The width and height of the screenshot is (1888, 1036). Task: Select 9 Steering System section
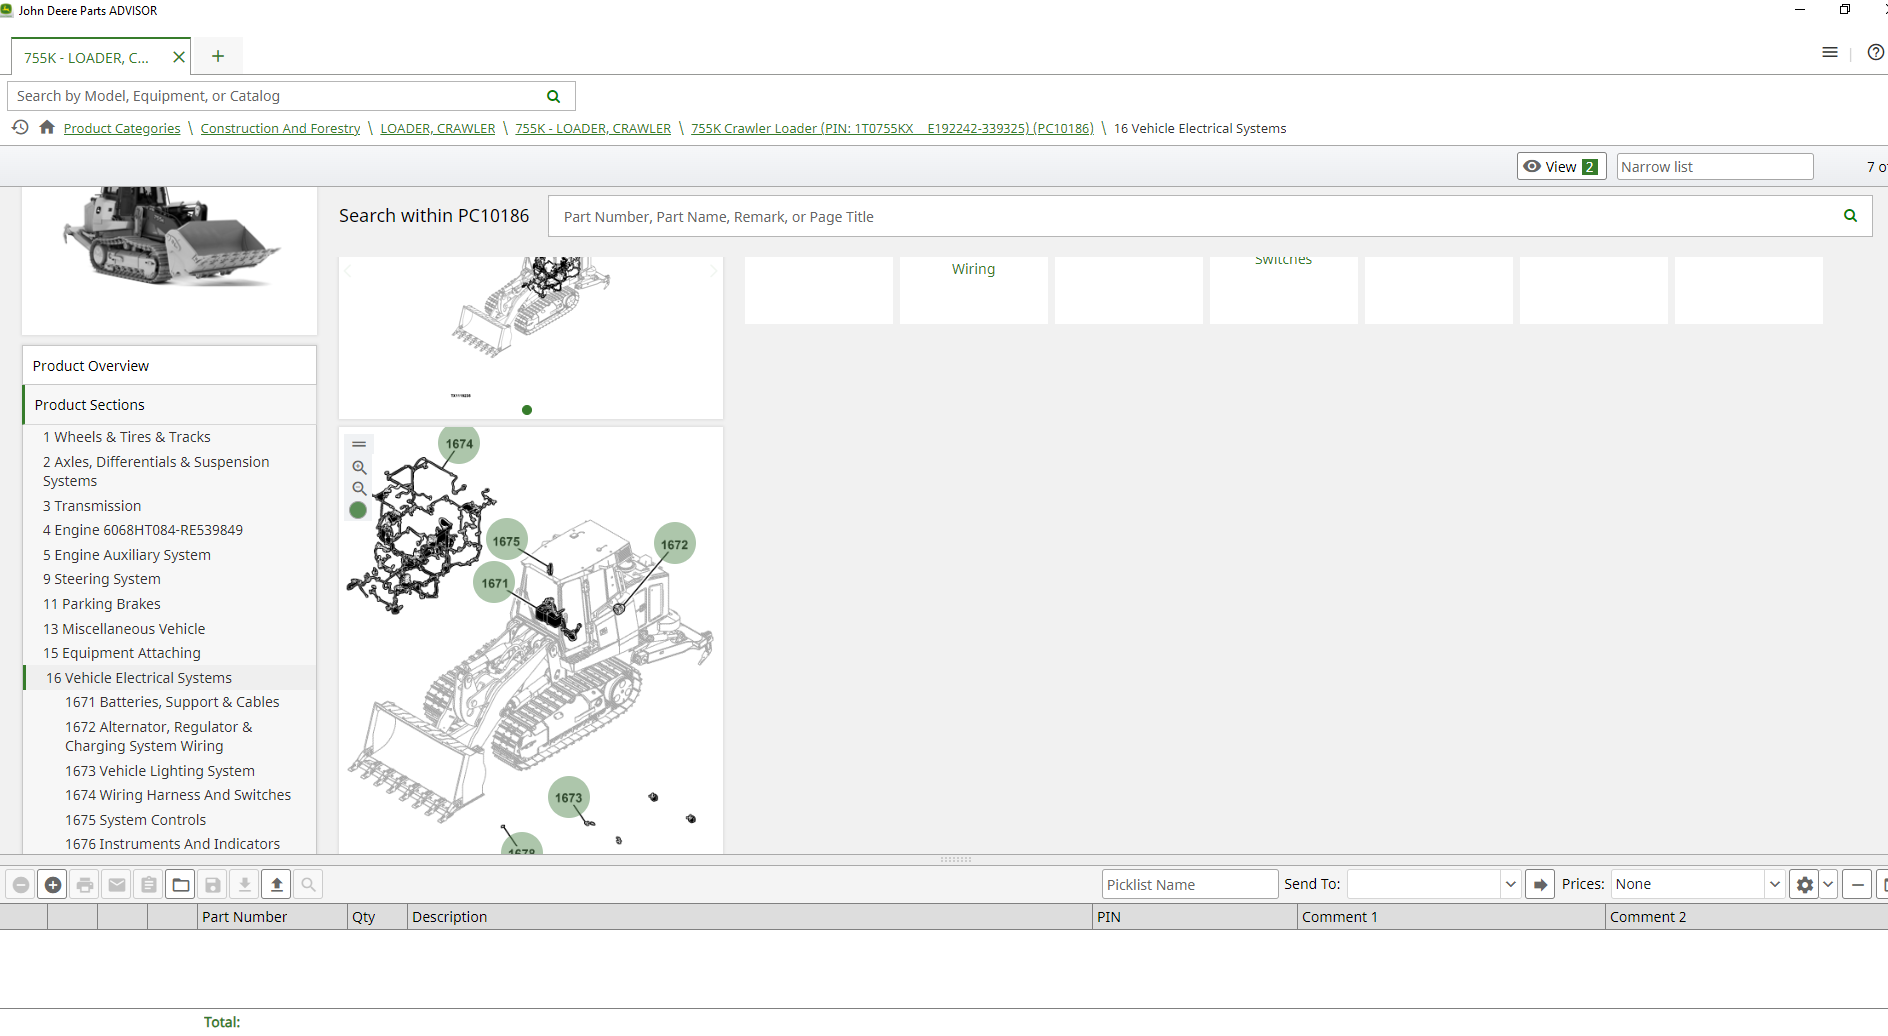pyautogui.click(x=102, y=579)
